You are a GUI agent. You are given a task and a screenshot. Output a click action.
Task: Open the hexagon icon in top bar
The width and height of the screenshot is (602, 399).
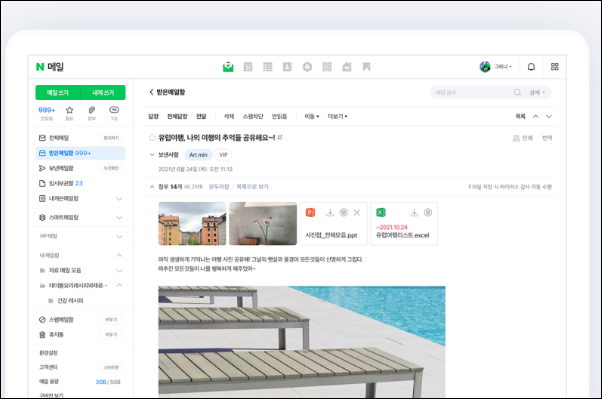pyautogui.click(x=307, y=67)
